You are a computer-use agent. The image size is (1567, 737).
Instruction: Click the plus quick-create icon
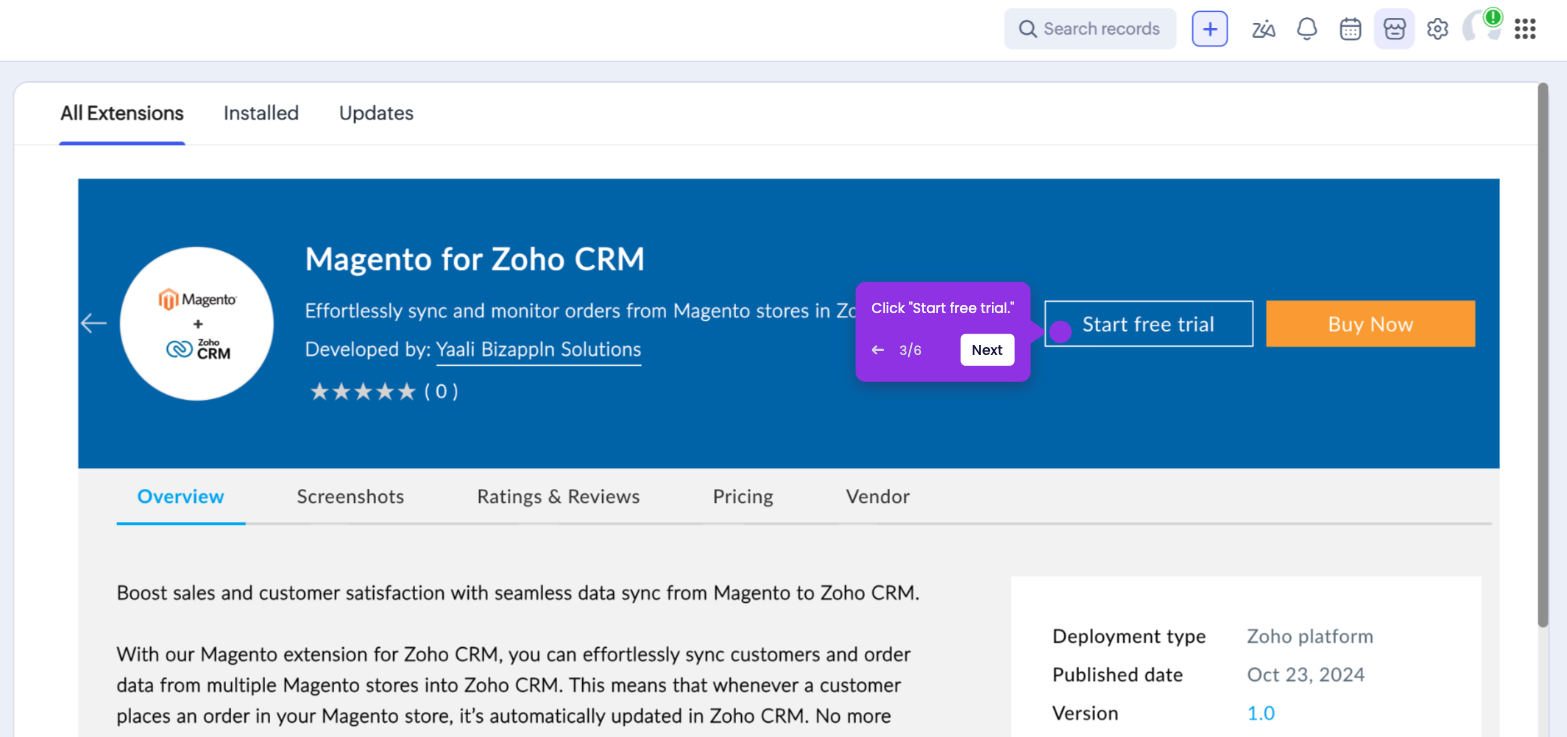coord(1210,29)
